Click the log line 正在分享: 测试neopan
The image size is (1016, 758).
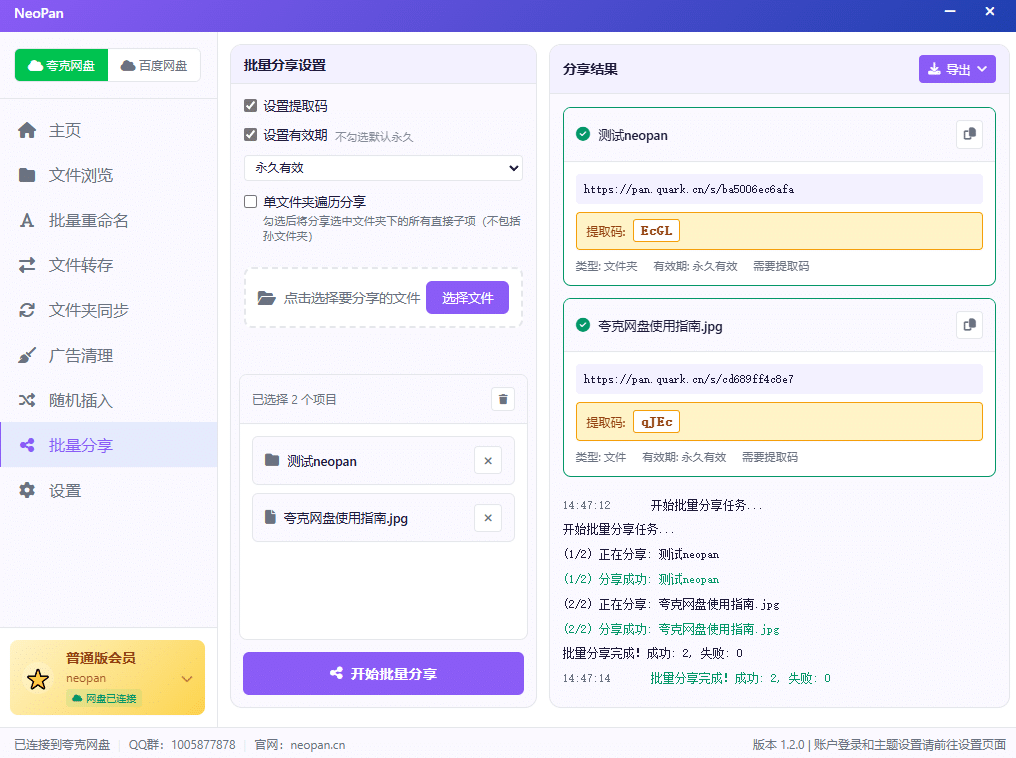click(x=641, y=554)
